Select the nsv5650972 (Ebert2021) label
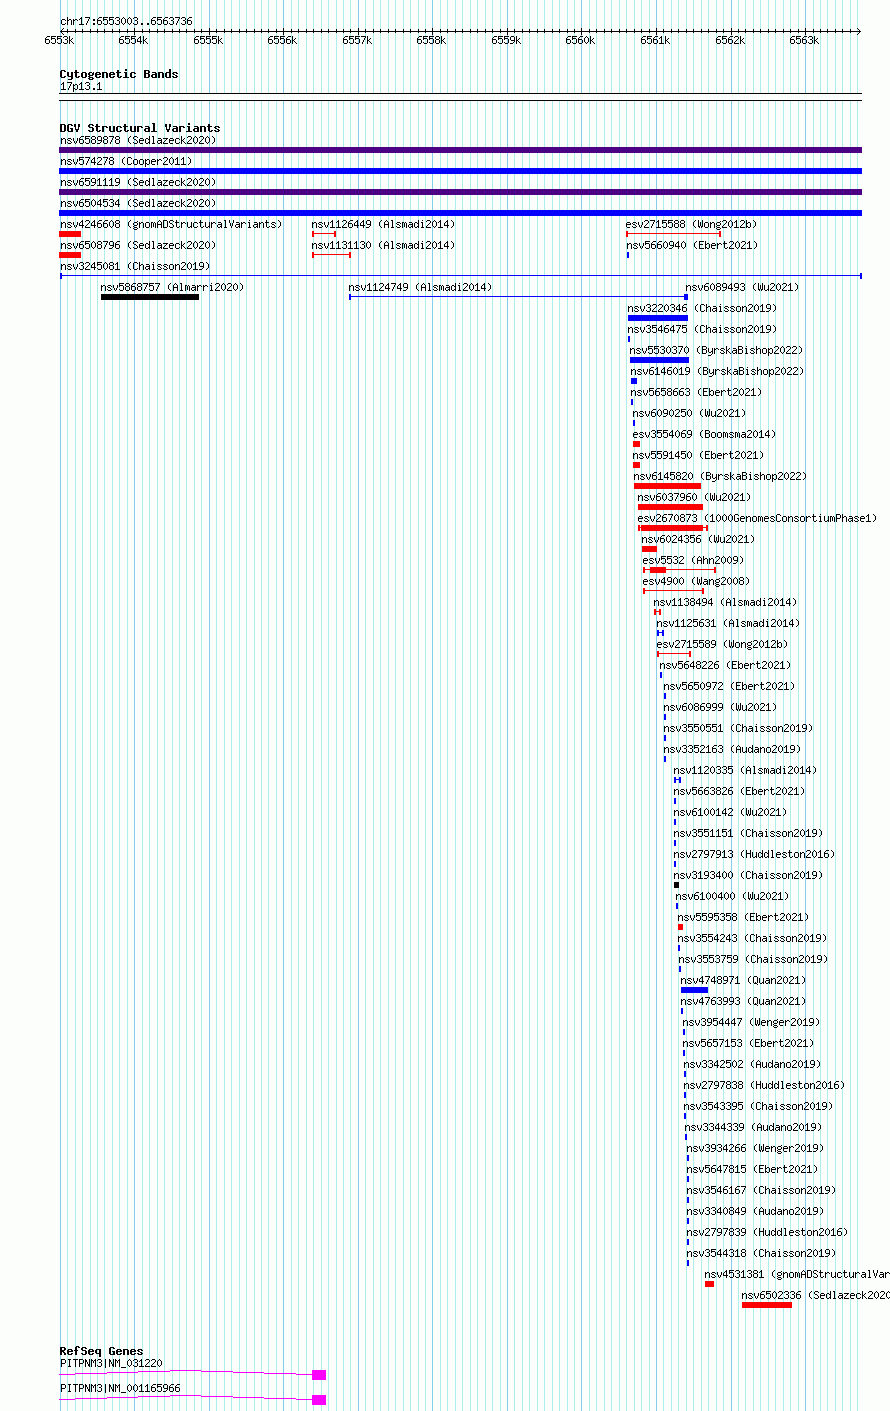 [x=729, y=686]
